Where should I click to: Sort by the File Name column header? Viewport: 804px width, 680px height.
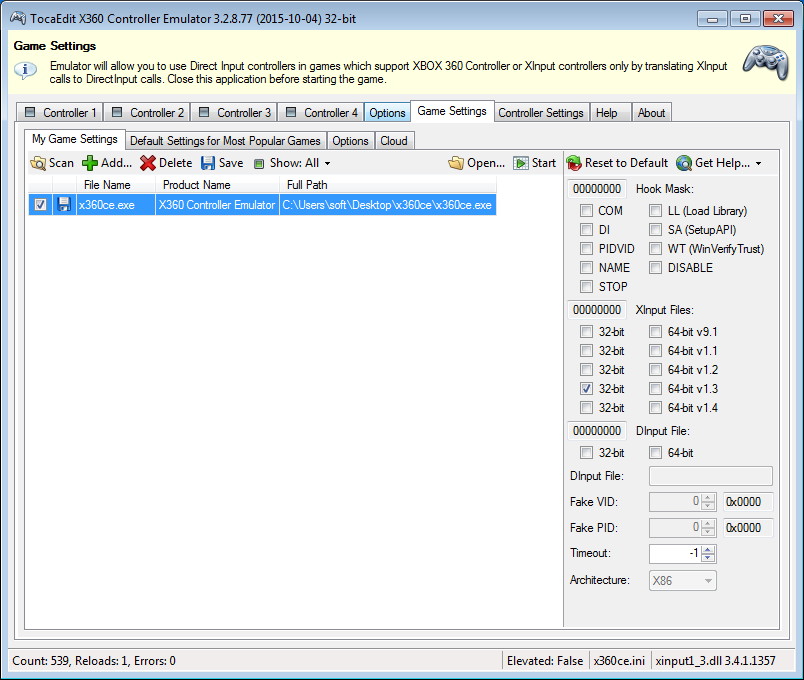tap(116, 185)
